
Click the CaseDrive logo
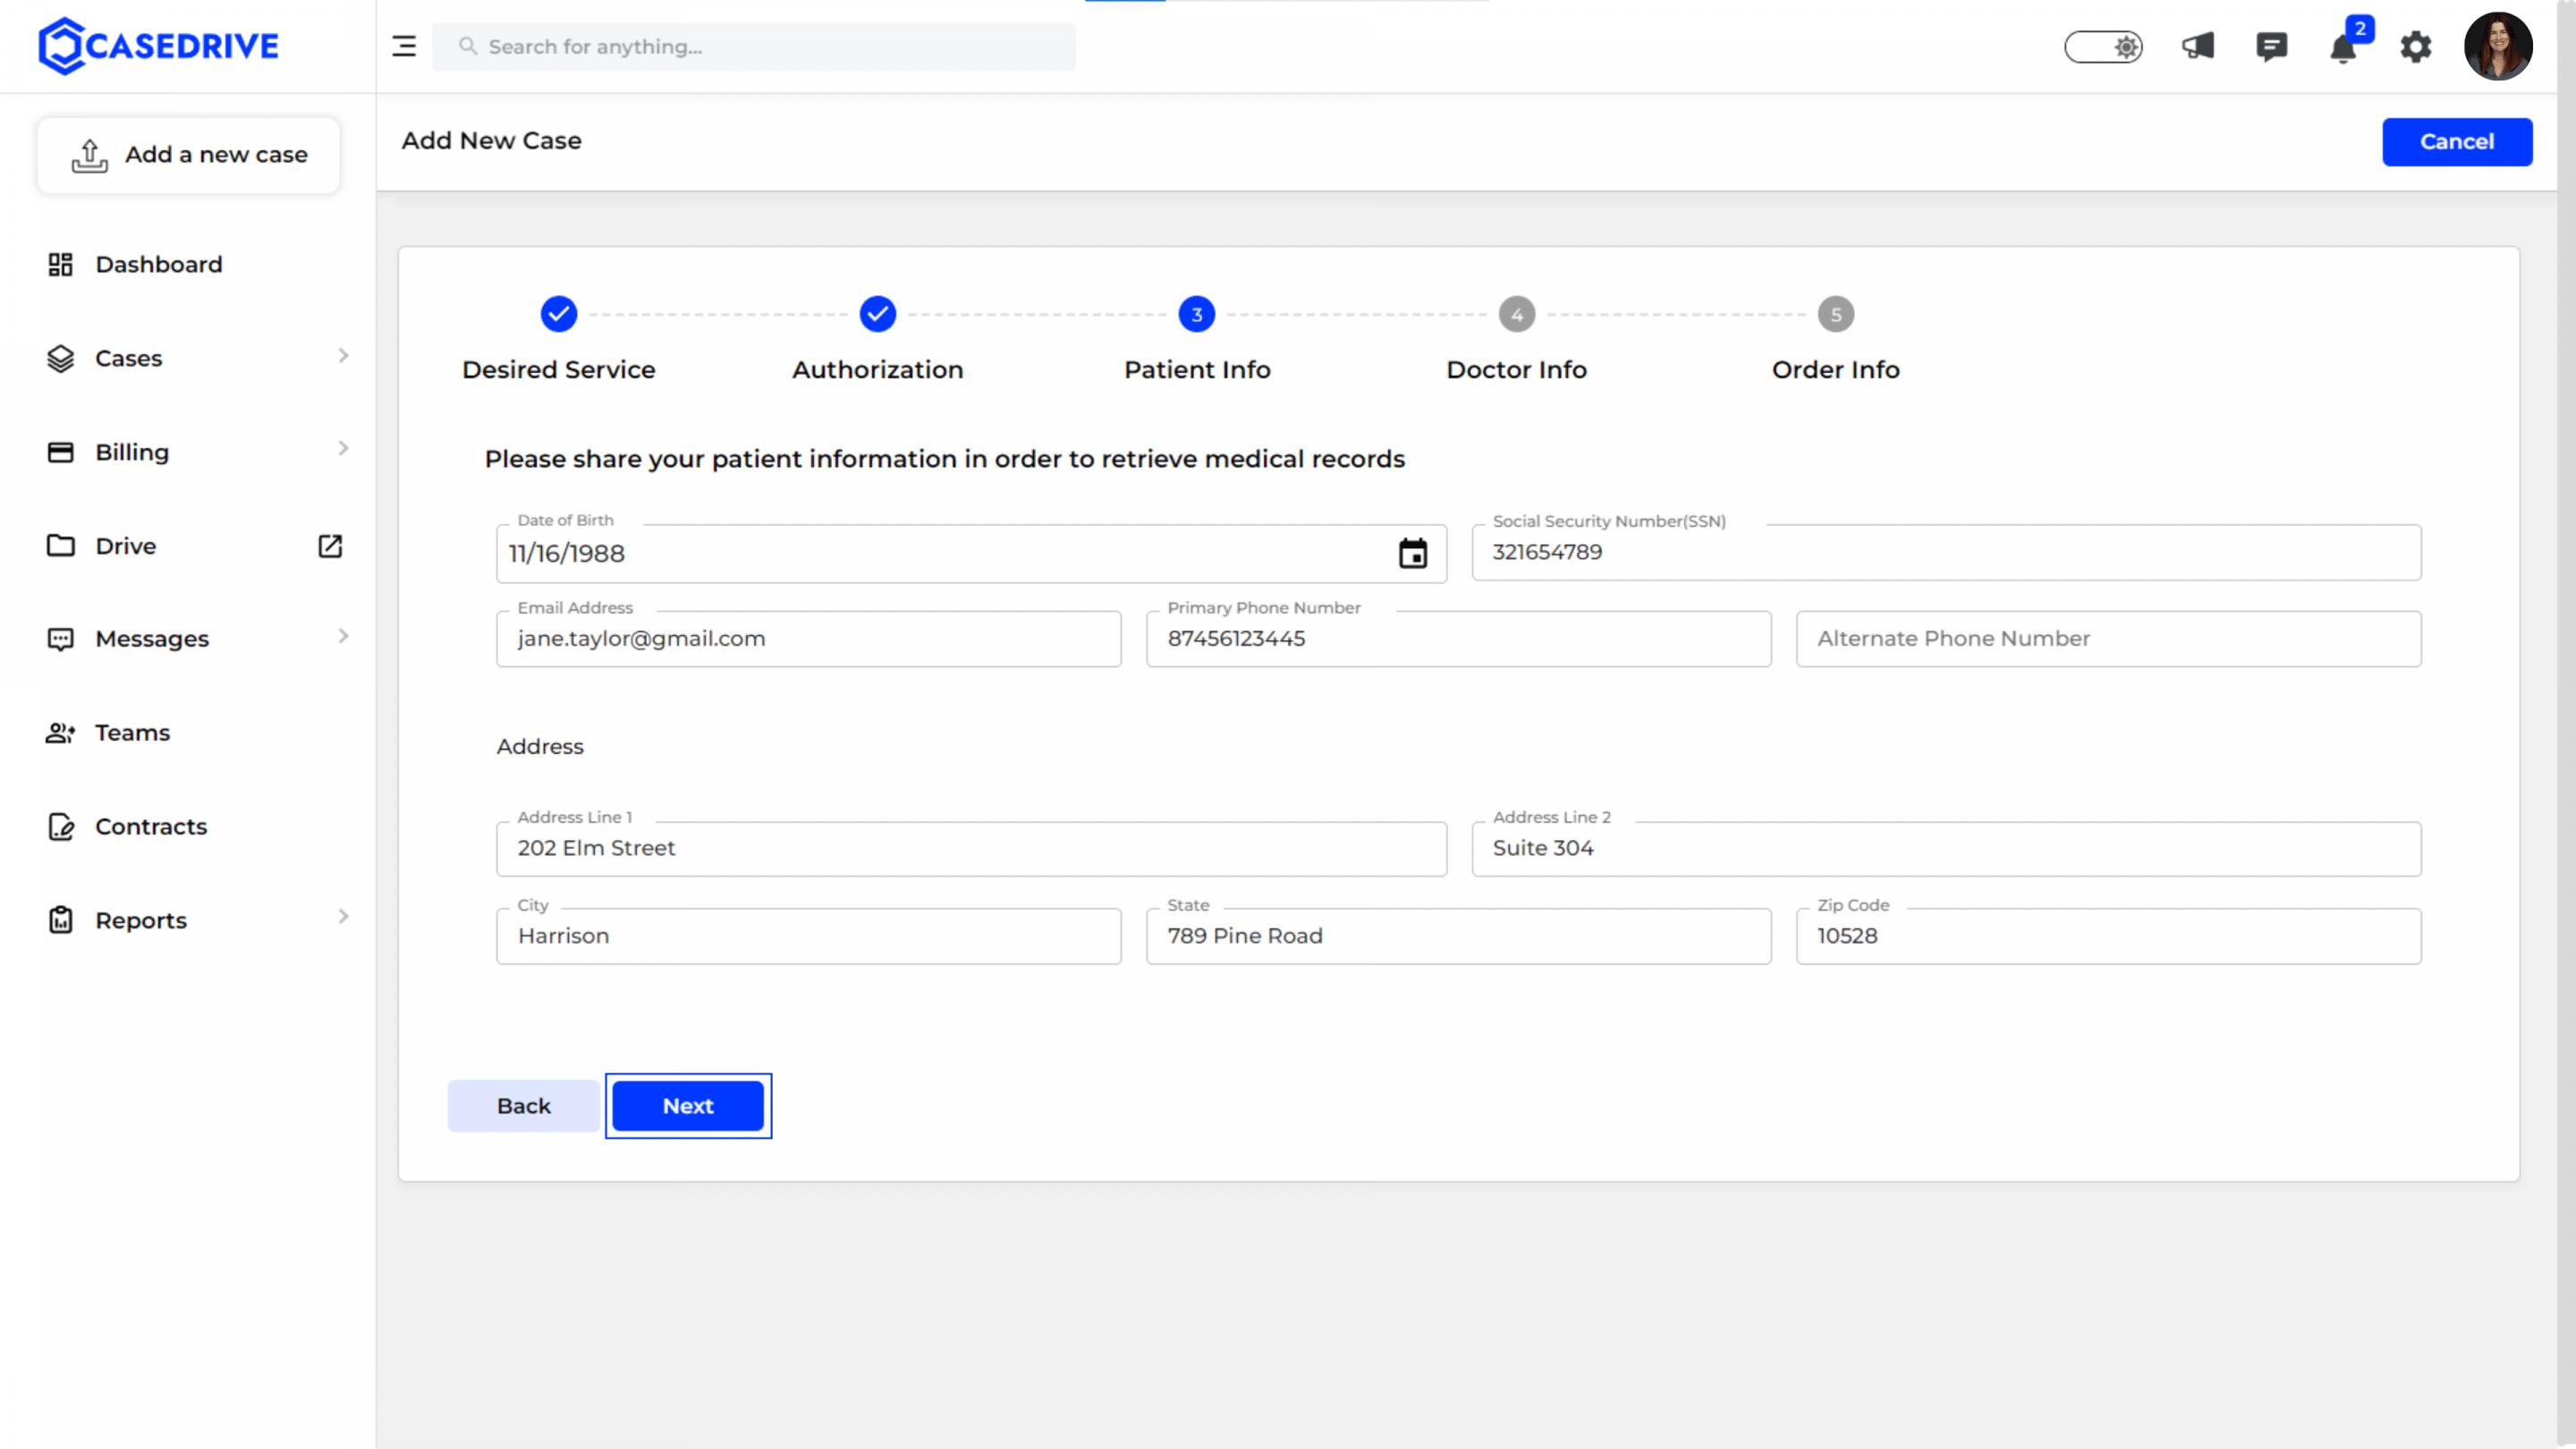(158, 46)
